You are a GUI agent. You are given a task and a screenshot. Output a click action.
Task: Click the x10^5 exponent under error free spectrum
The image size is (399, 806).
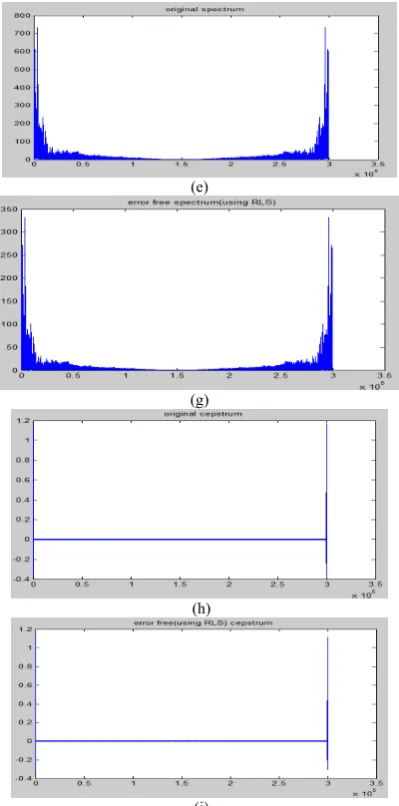coord(372,386)
